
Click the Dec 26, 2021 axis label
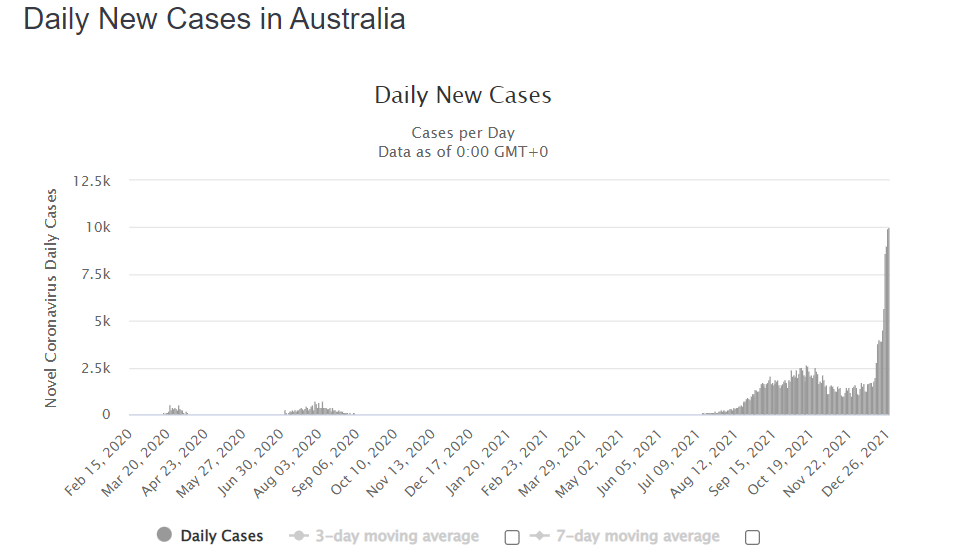point(854,464)
